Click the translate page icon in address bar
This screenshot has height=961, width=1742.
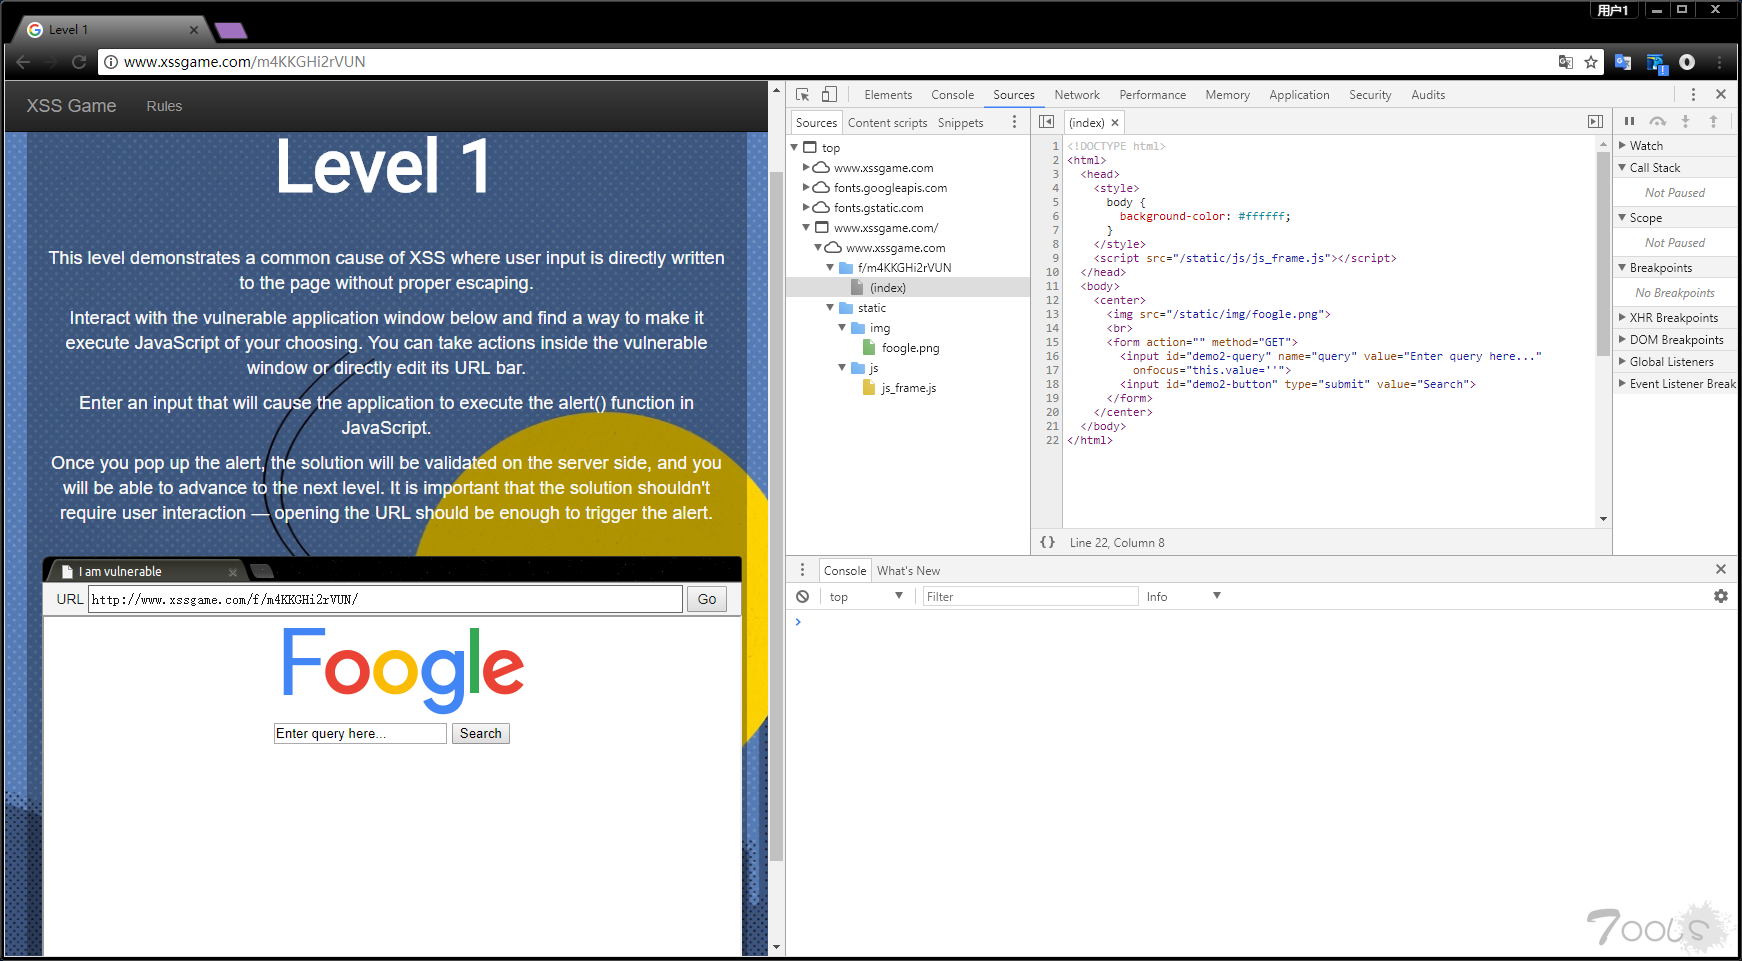point(1565,62)
